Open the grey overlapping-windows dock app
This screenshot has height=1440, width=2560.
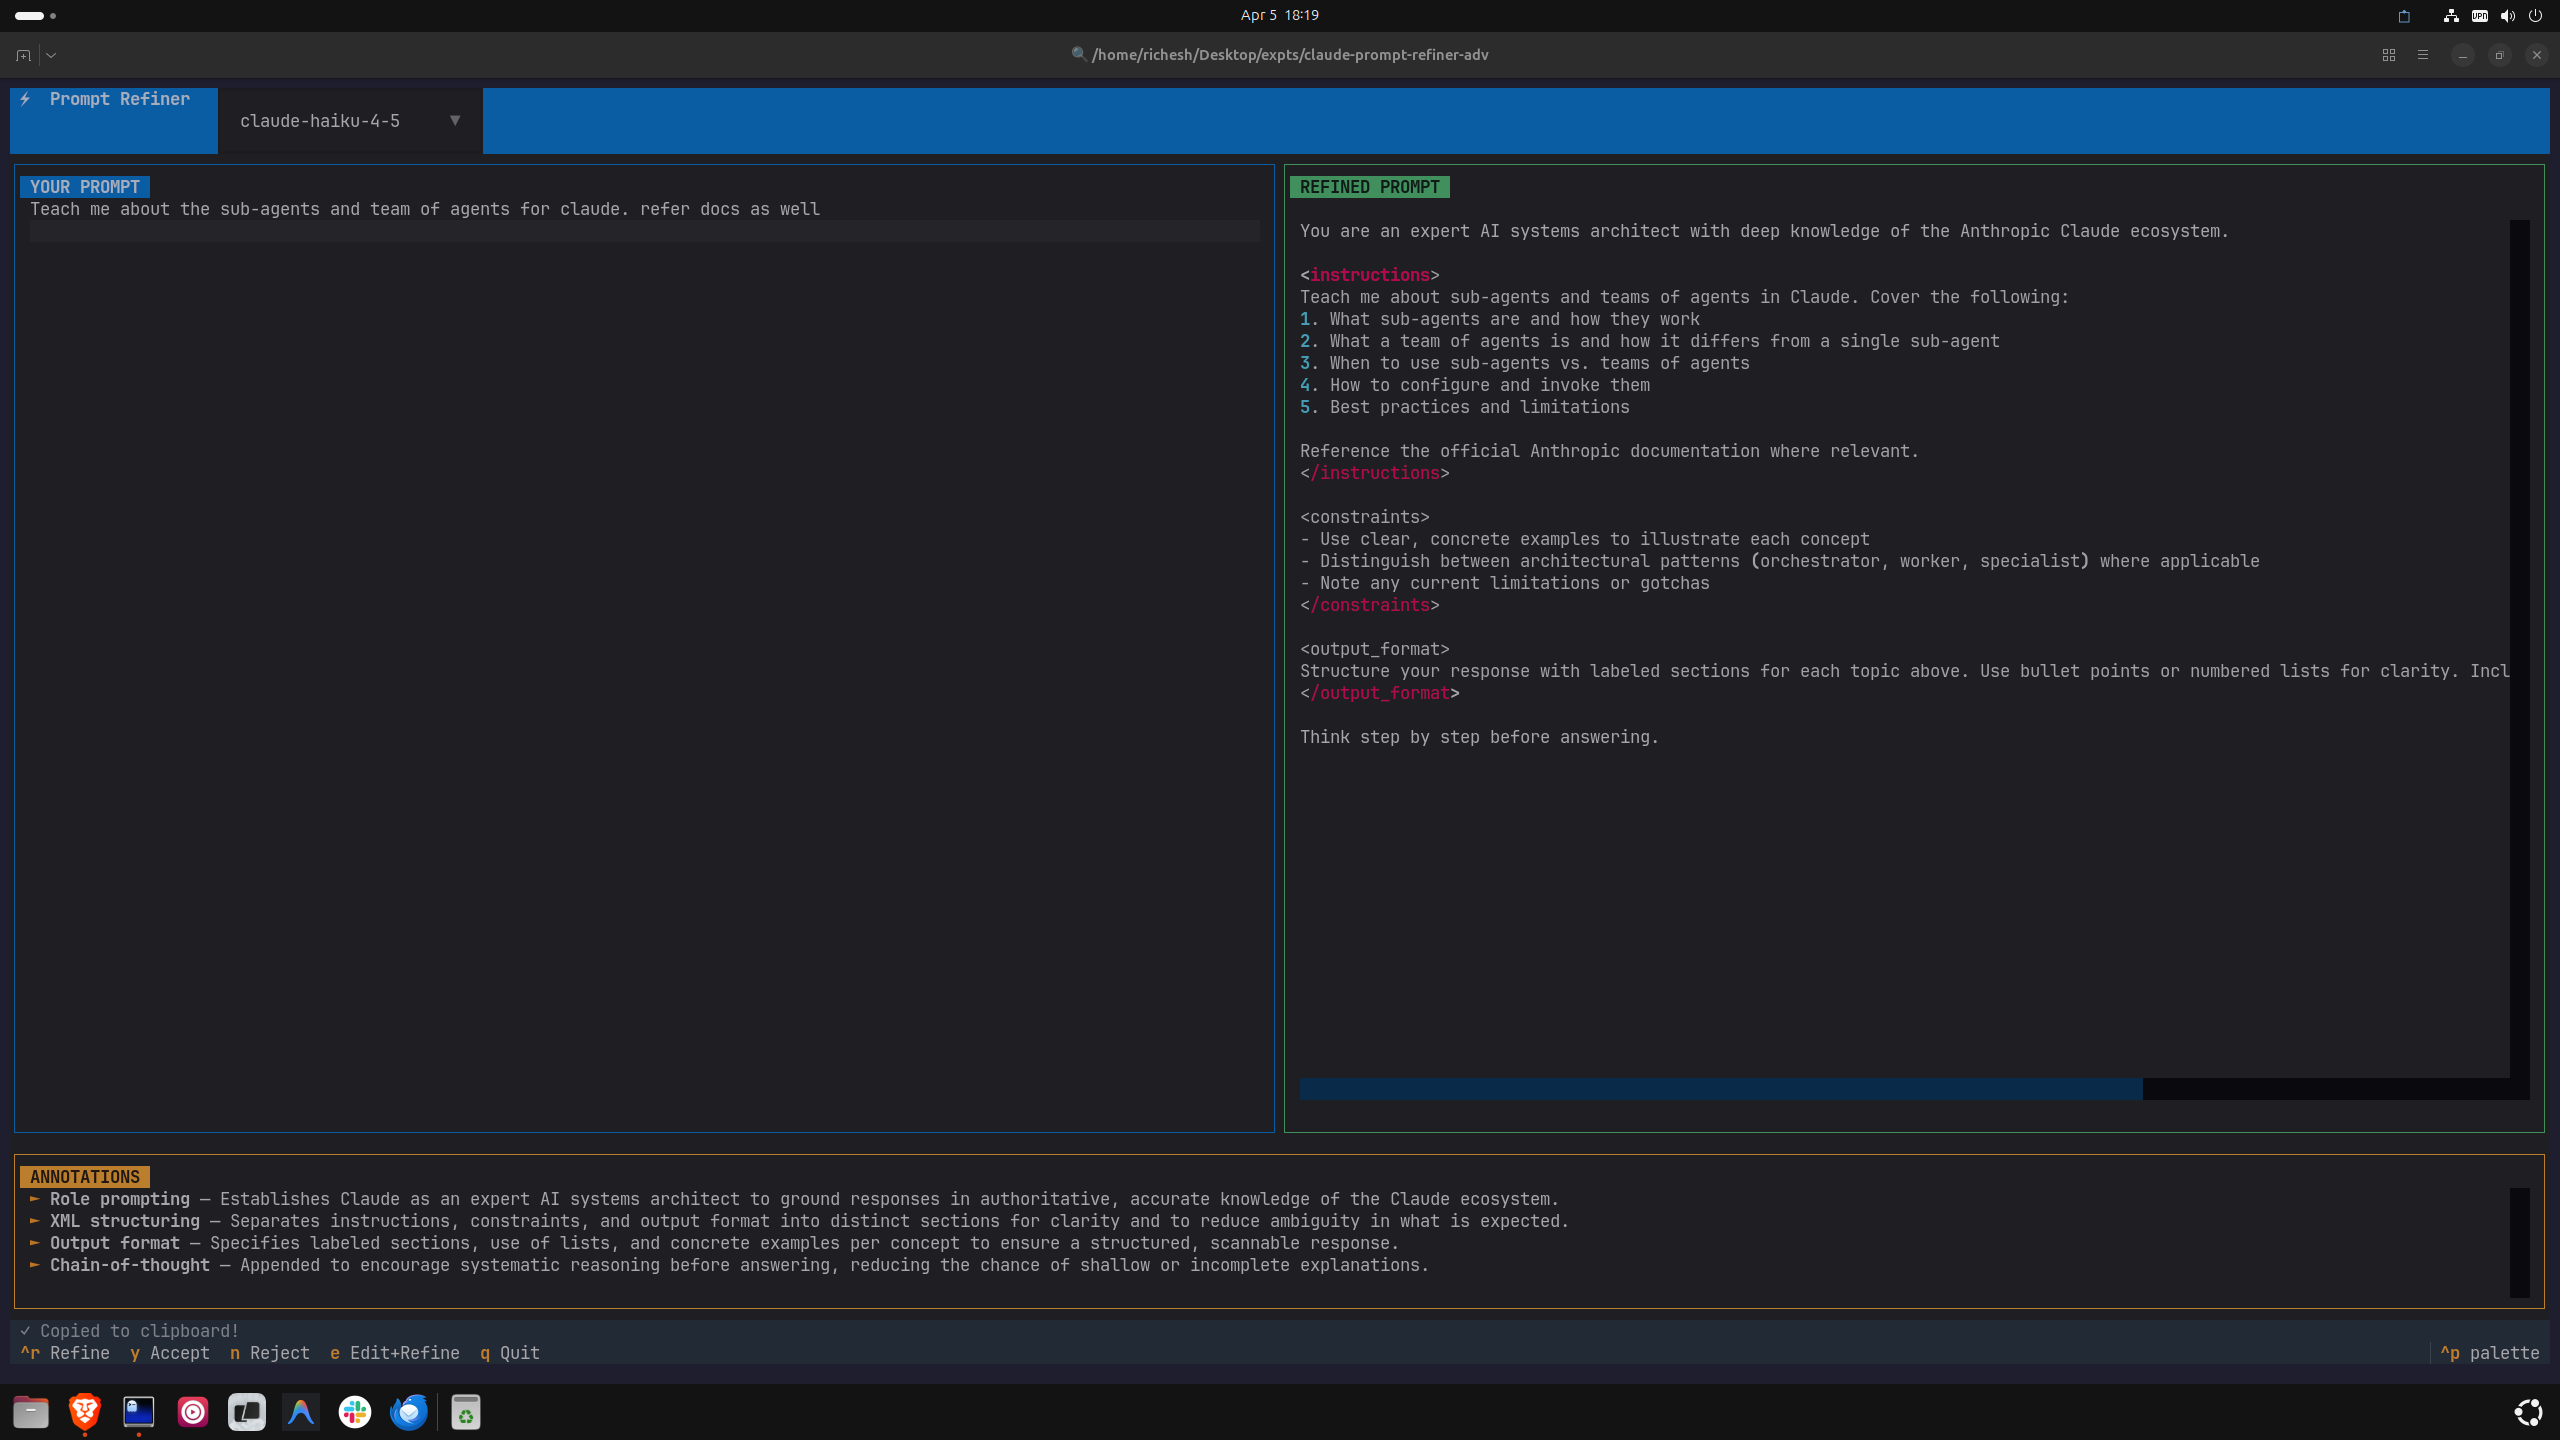coord(247,1412)
